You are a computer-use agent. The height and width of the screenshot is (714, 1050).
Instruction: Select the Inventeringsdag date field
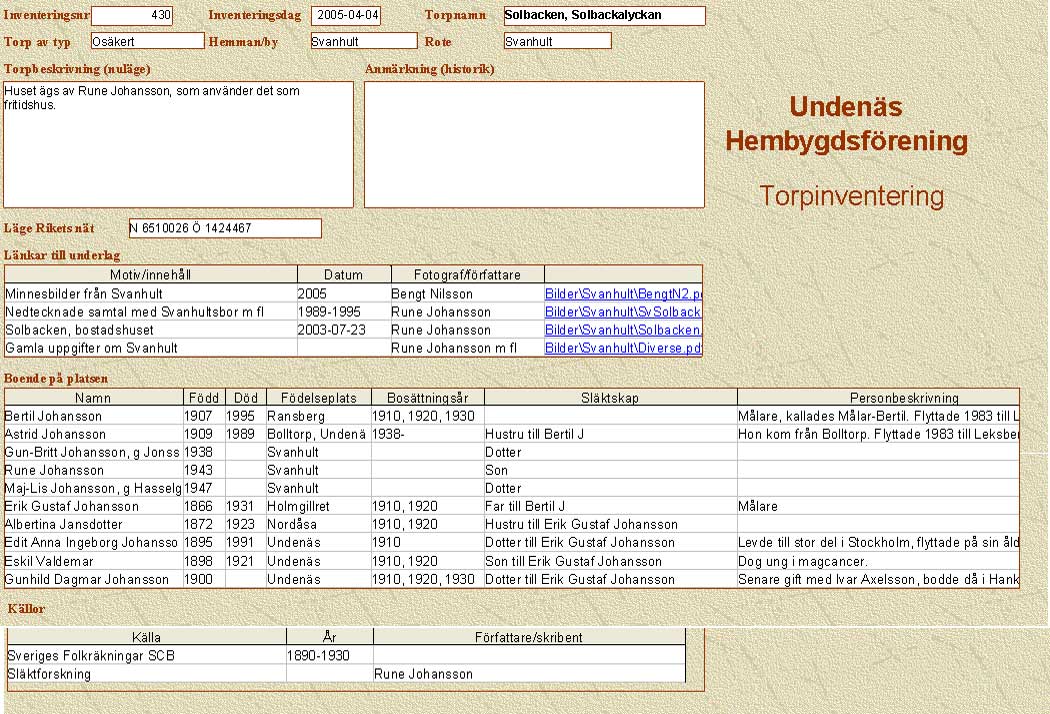[346, 16]
